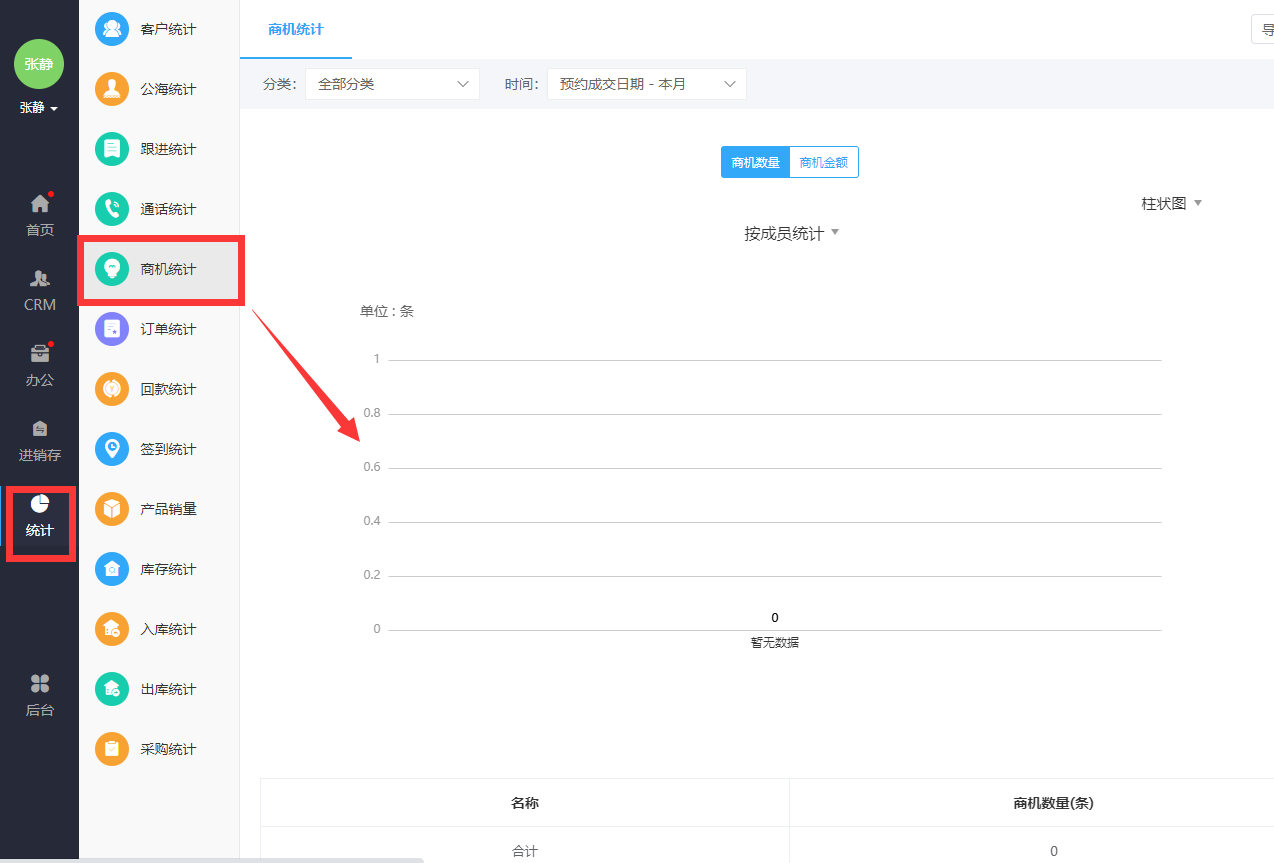Select the 统计 pie chart icon

coord(40,504)
